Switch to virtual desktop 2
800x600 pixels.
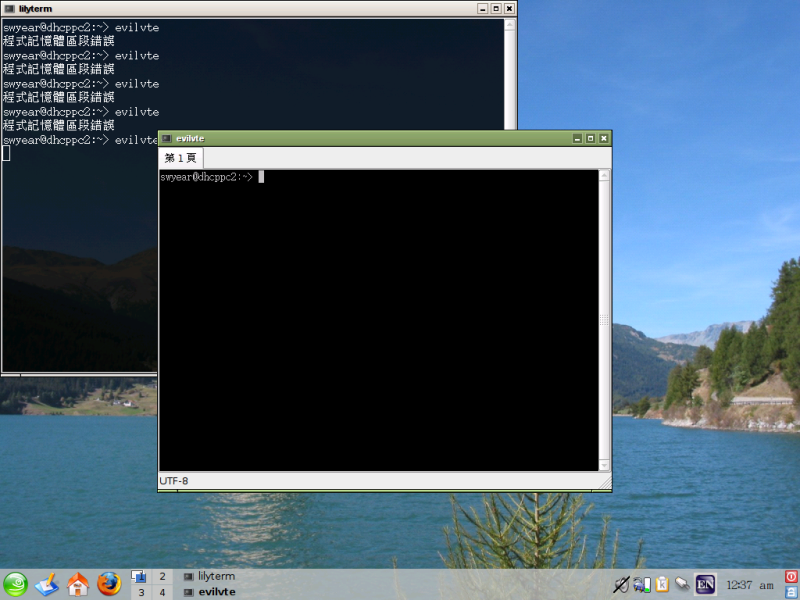click(x=162, y=577)
